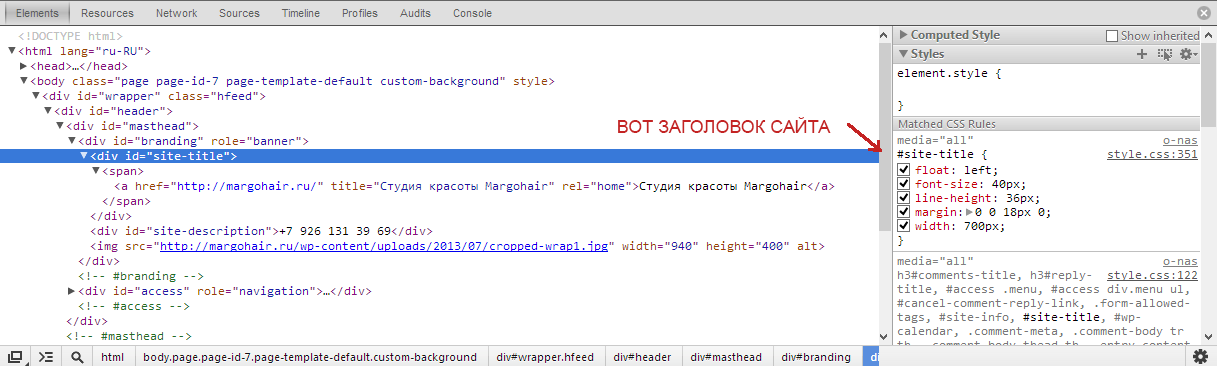Click the scroll-up arrow of Styles pane
This screenshot has height=366, width=1217.
[1209, 34]
